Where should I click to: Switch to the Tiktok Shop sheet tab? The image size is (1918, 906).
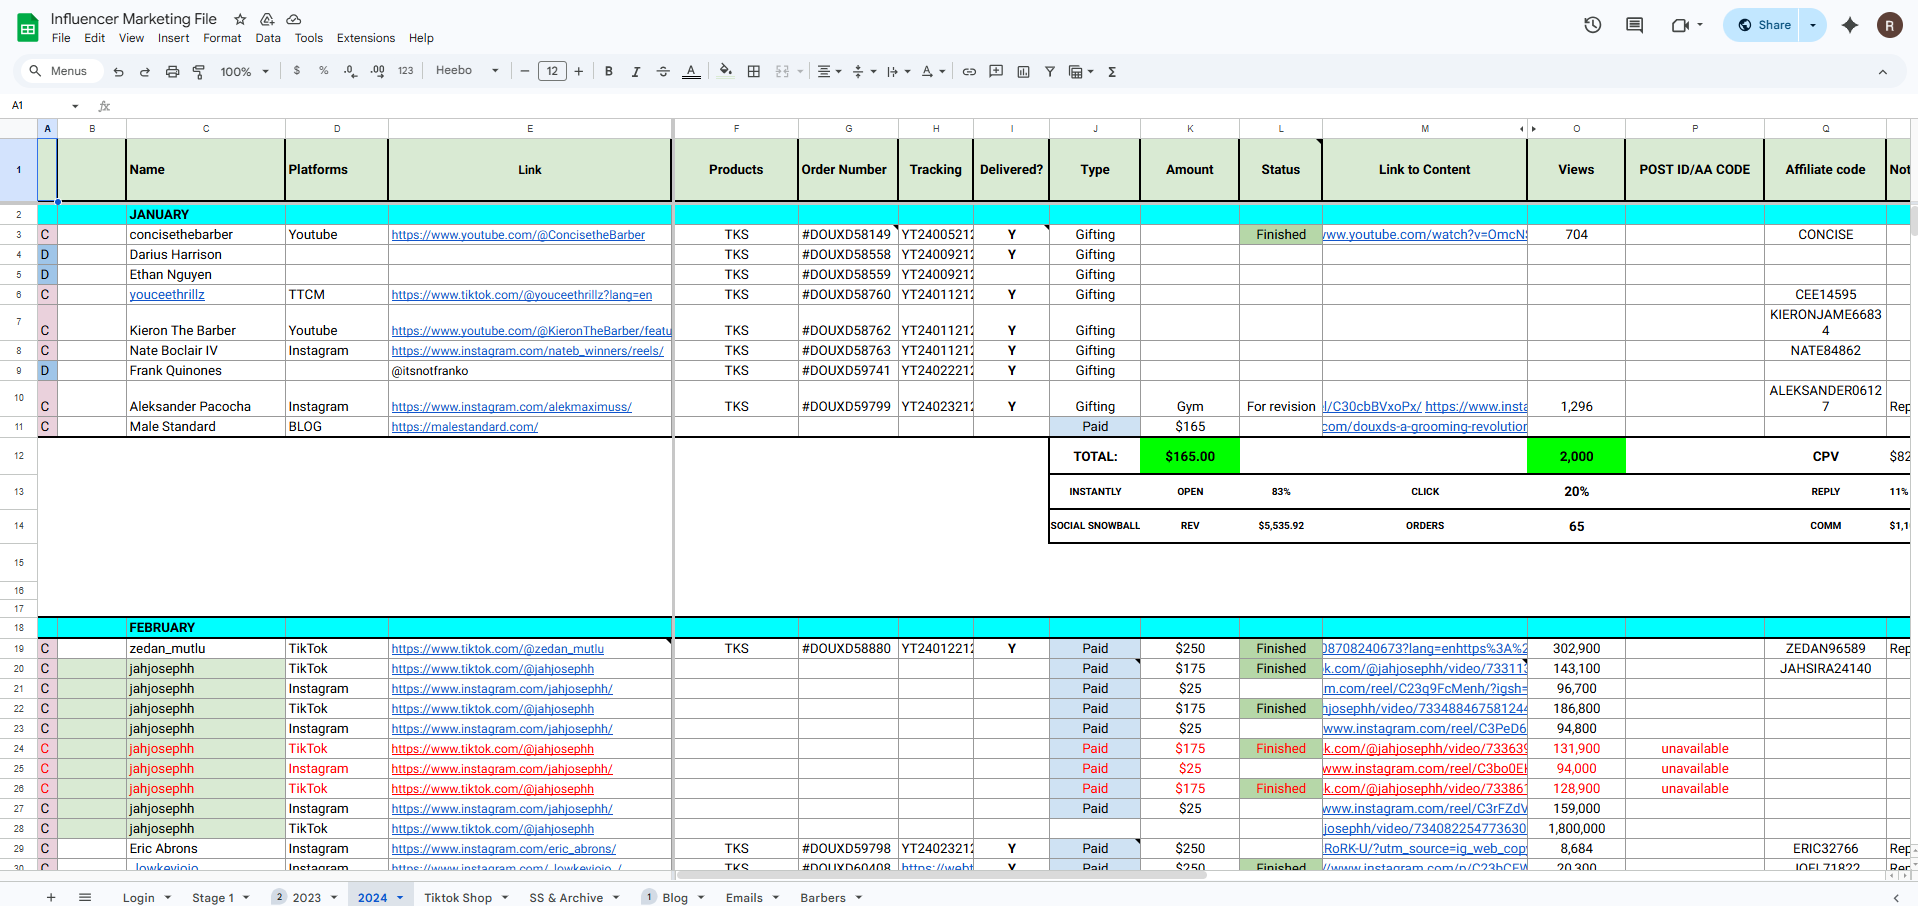(458, 897)
